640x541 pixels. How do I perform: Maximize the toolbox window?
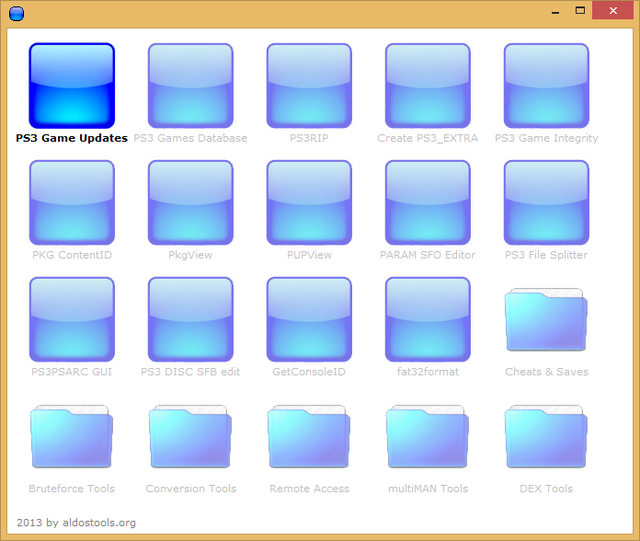[580, 11]
